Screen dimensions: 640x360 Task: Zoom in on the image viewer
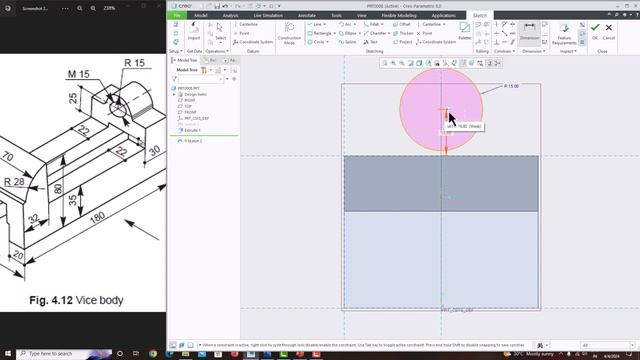coord(93,8)
